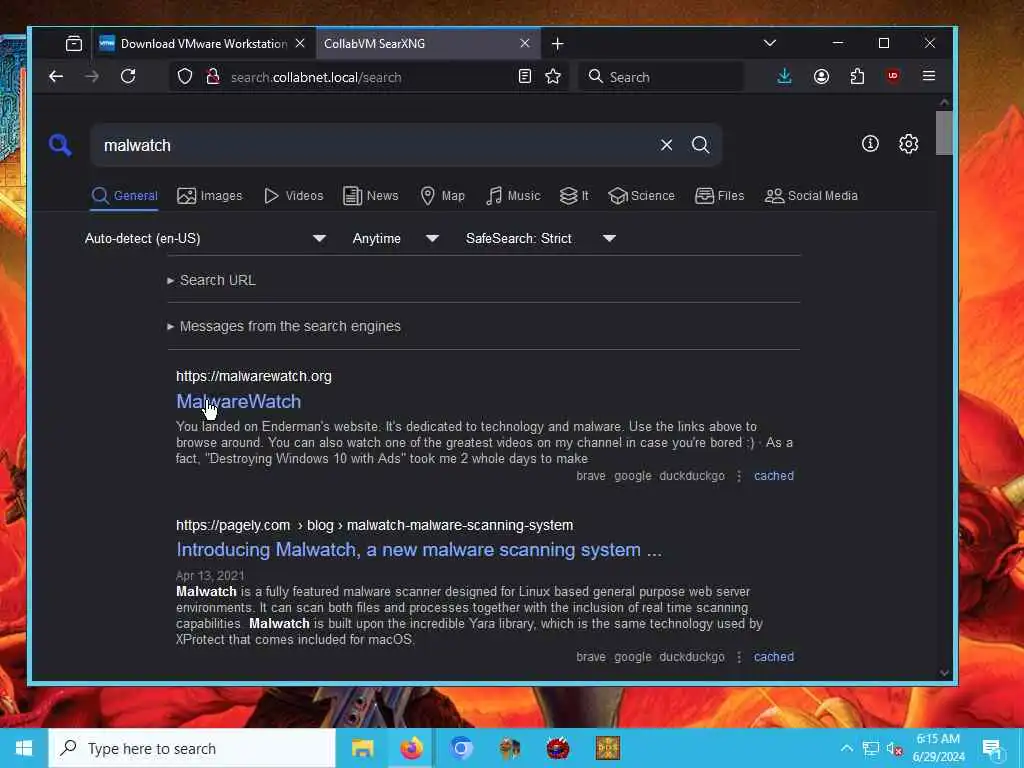This screenshot has width=1024, height=768.
Task: Select the Map search category
Action: 442,195
